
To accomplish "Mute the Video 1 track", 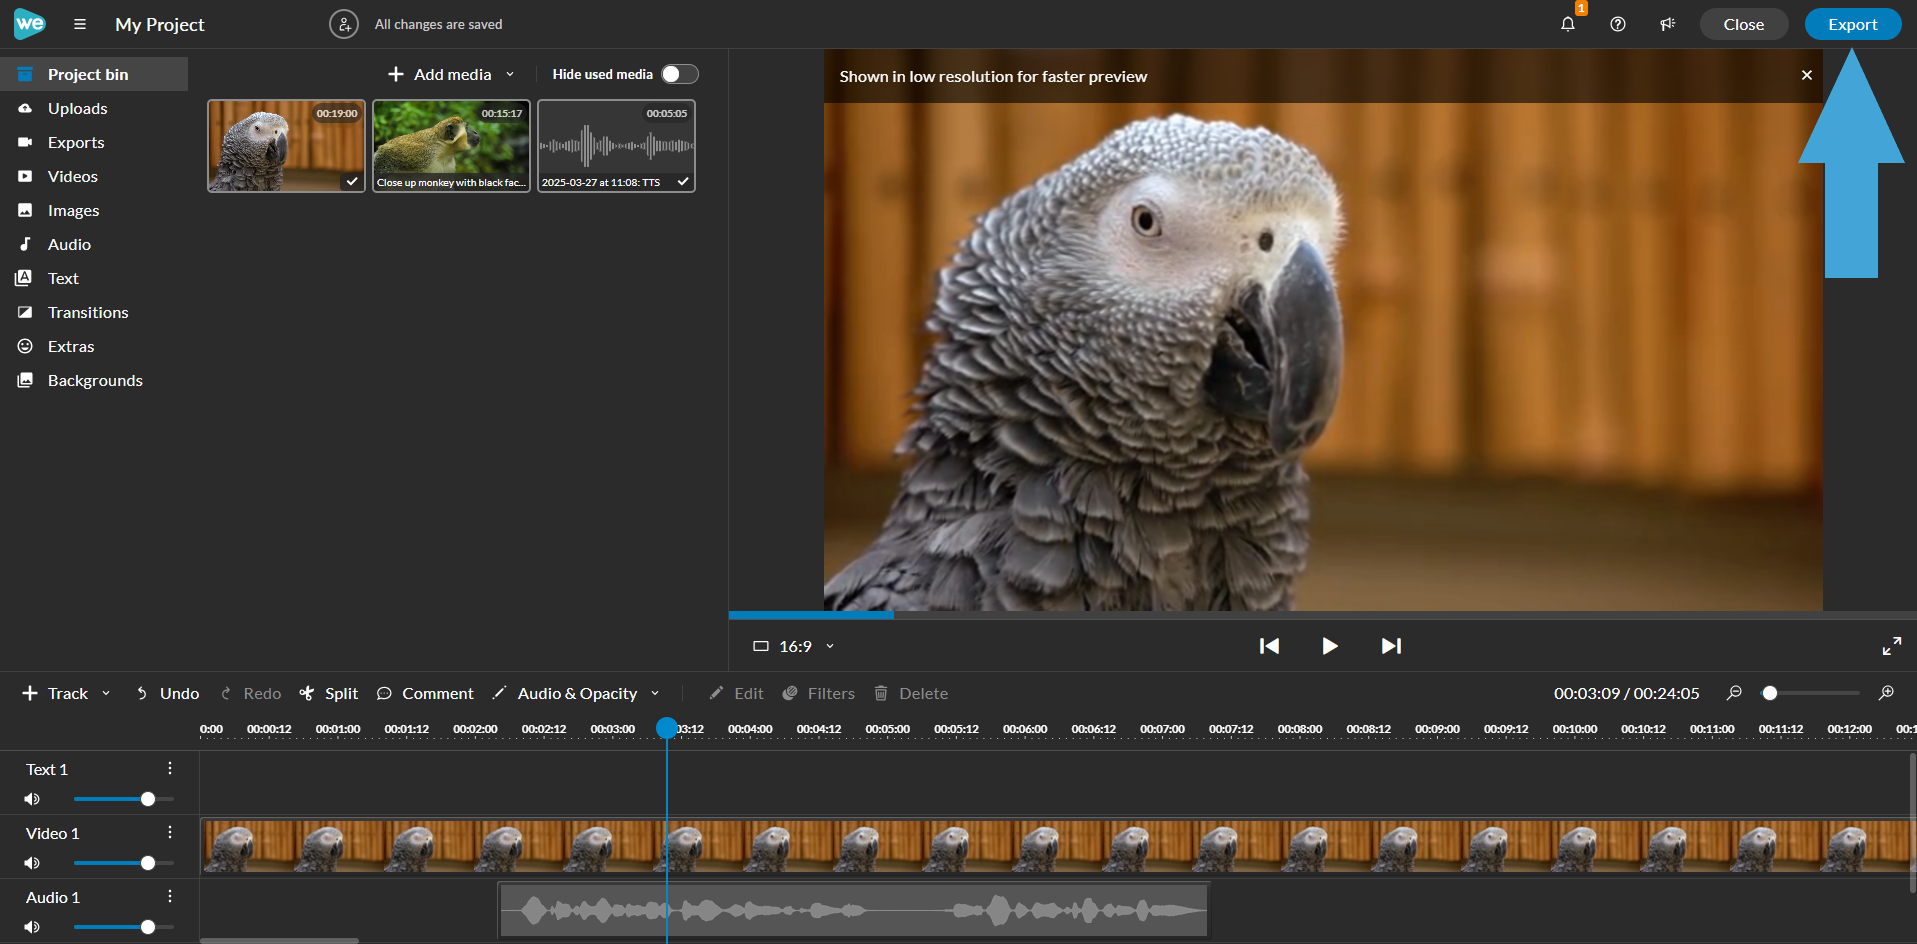I will pos(32,863).
